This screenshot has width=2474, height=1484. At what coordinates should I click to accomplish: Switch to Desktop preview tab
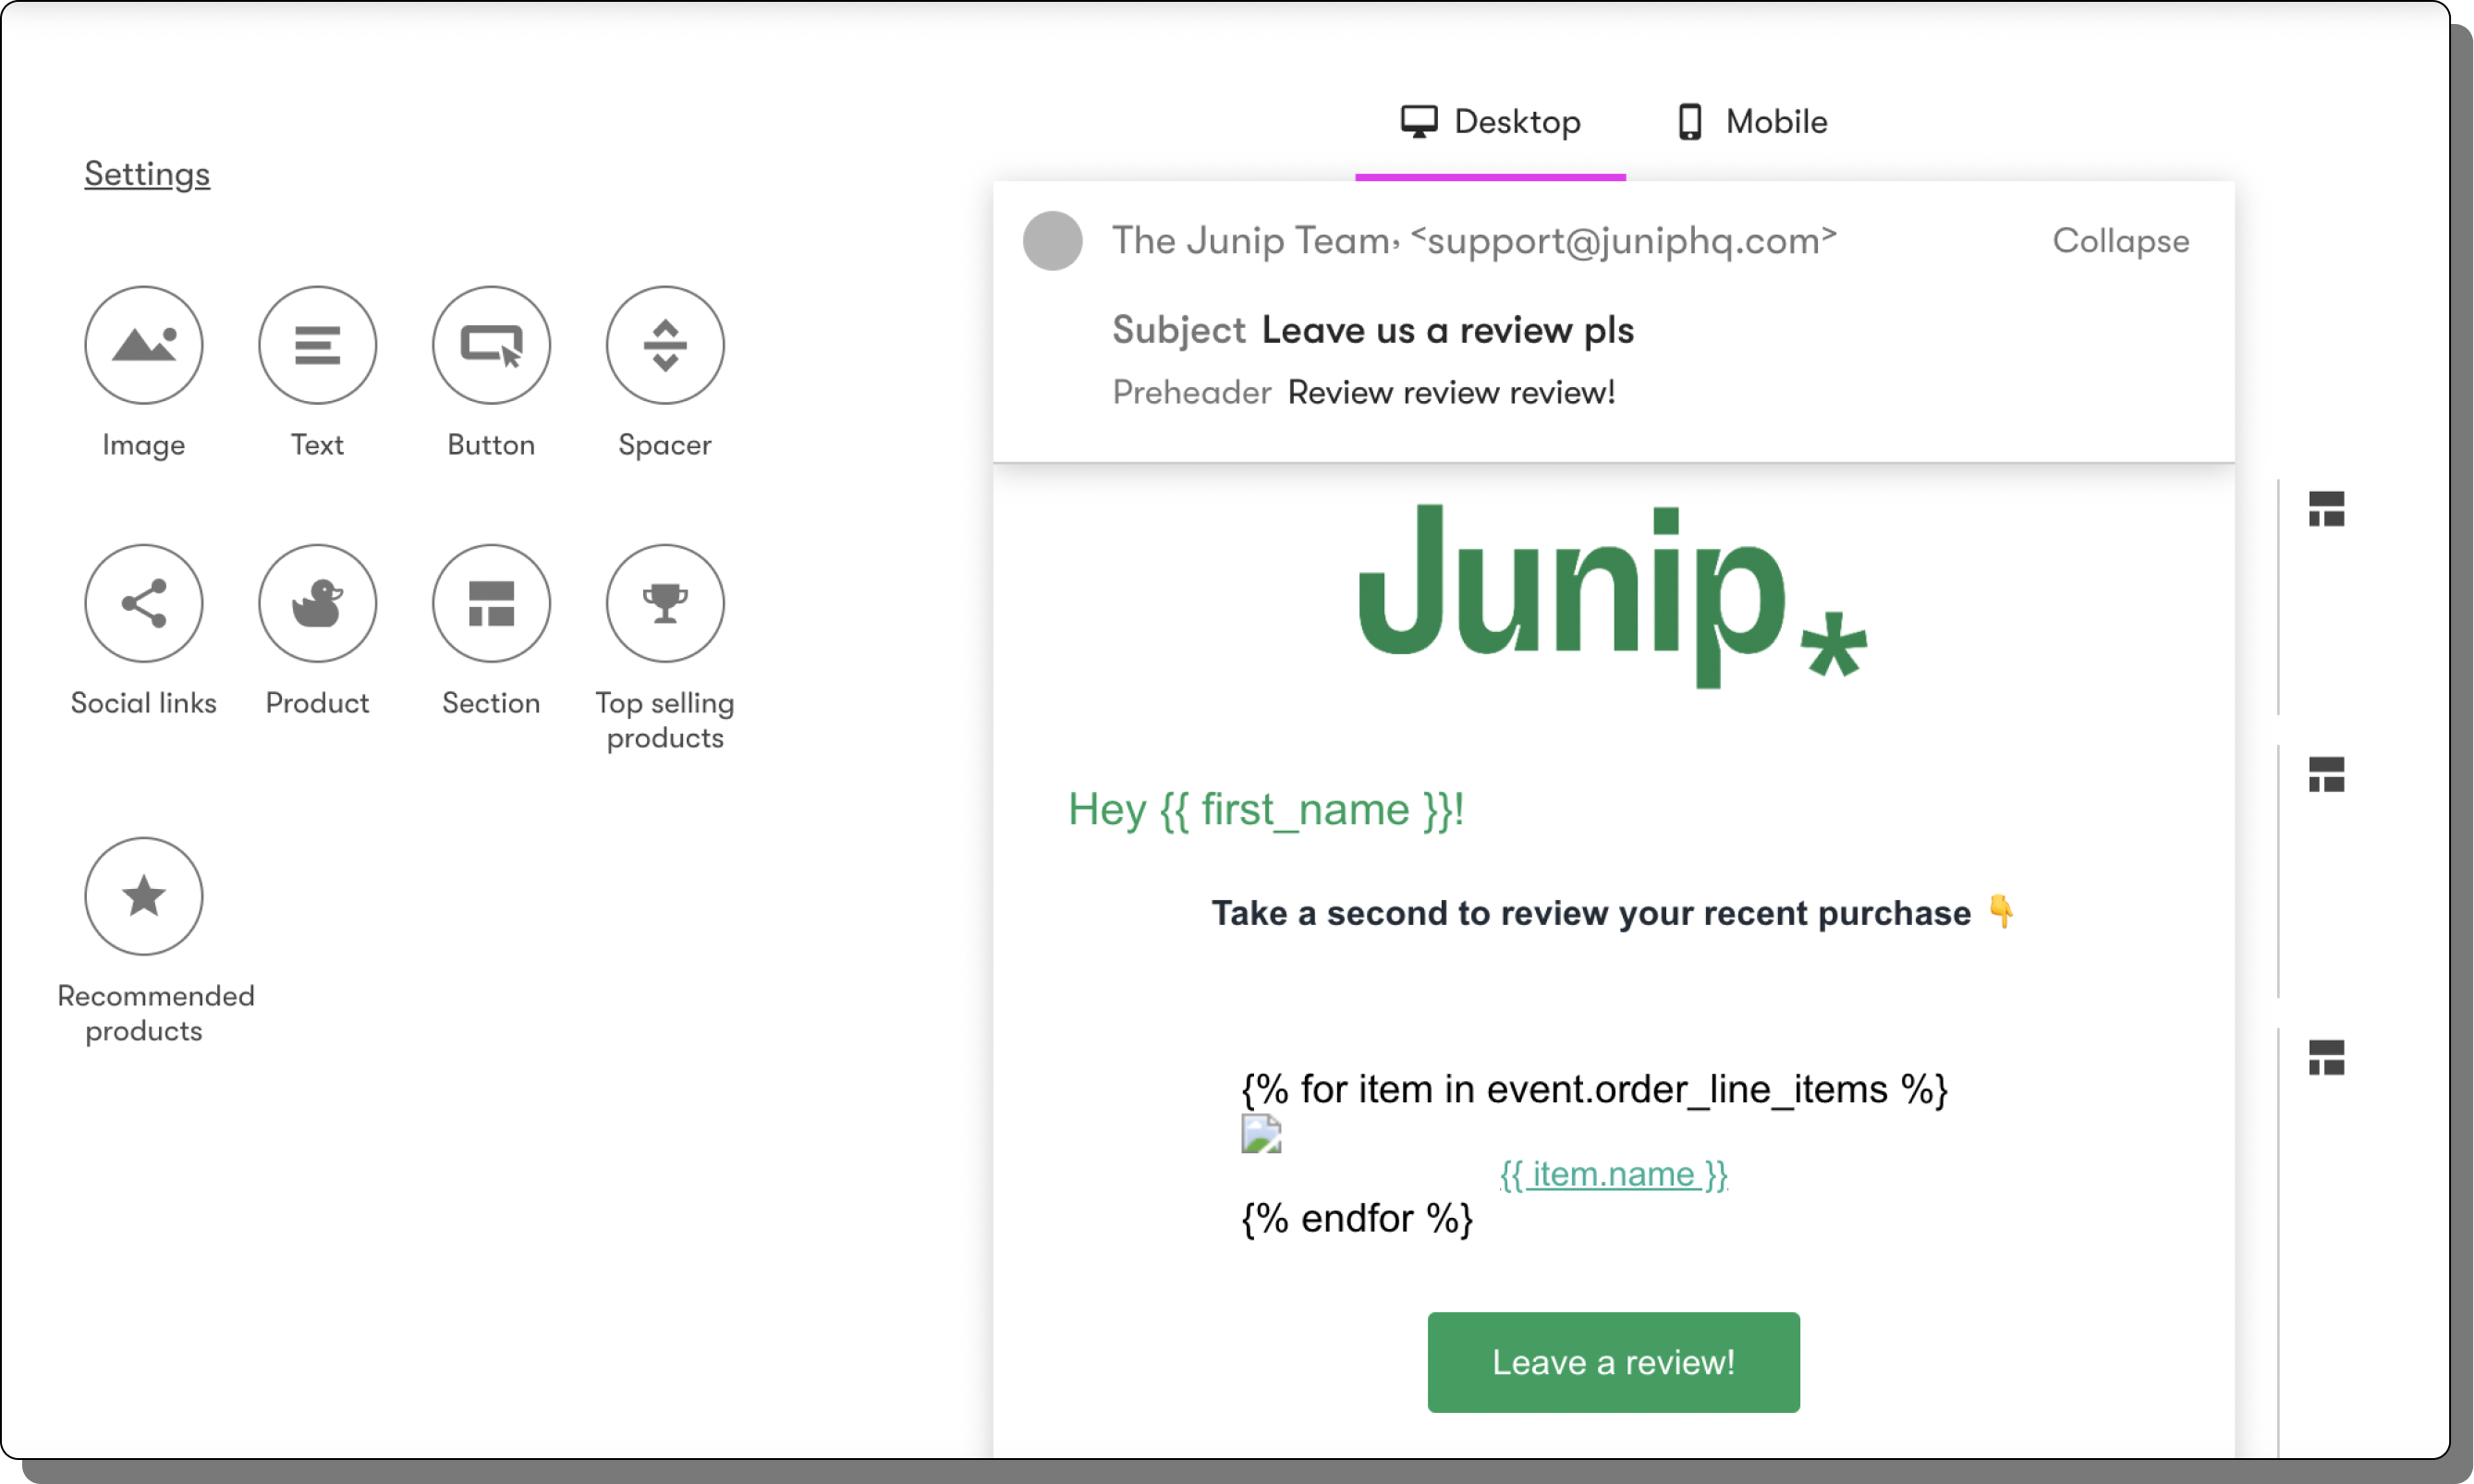pos(1490,122)
